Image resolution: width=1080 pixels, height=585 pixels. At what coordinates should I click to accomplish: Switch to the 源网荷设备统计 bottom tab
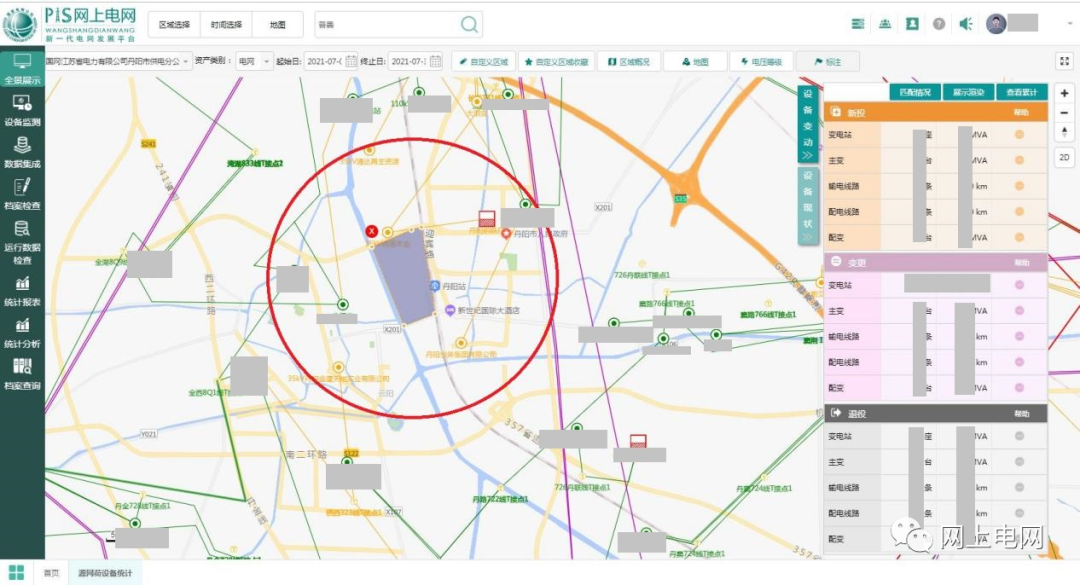pyautogui.click(x=105, y=573)
